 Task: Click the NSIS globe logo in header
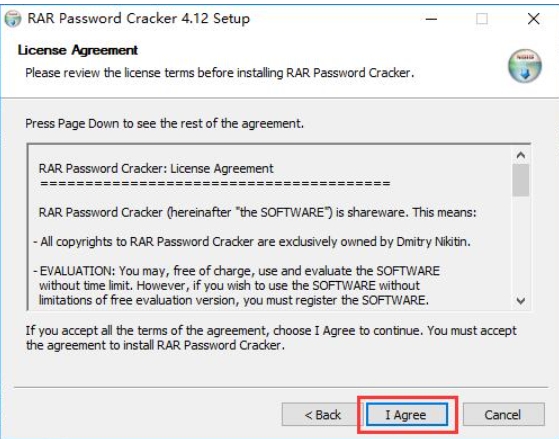pos(525,66)
